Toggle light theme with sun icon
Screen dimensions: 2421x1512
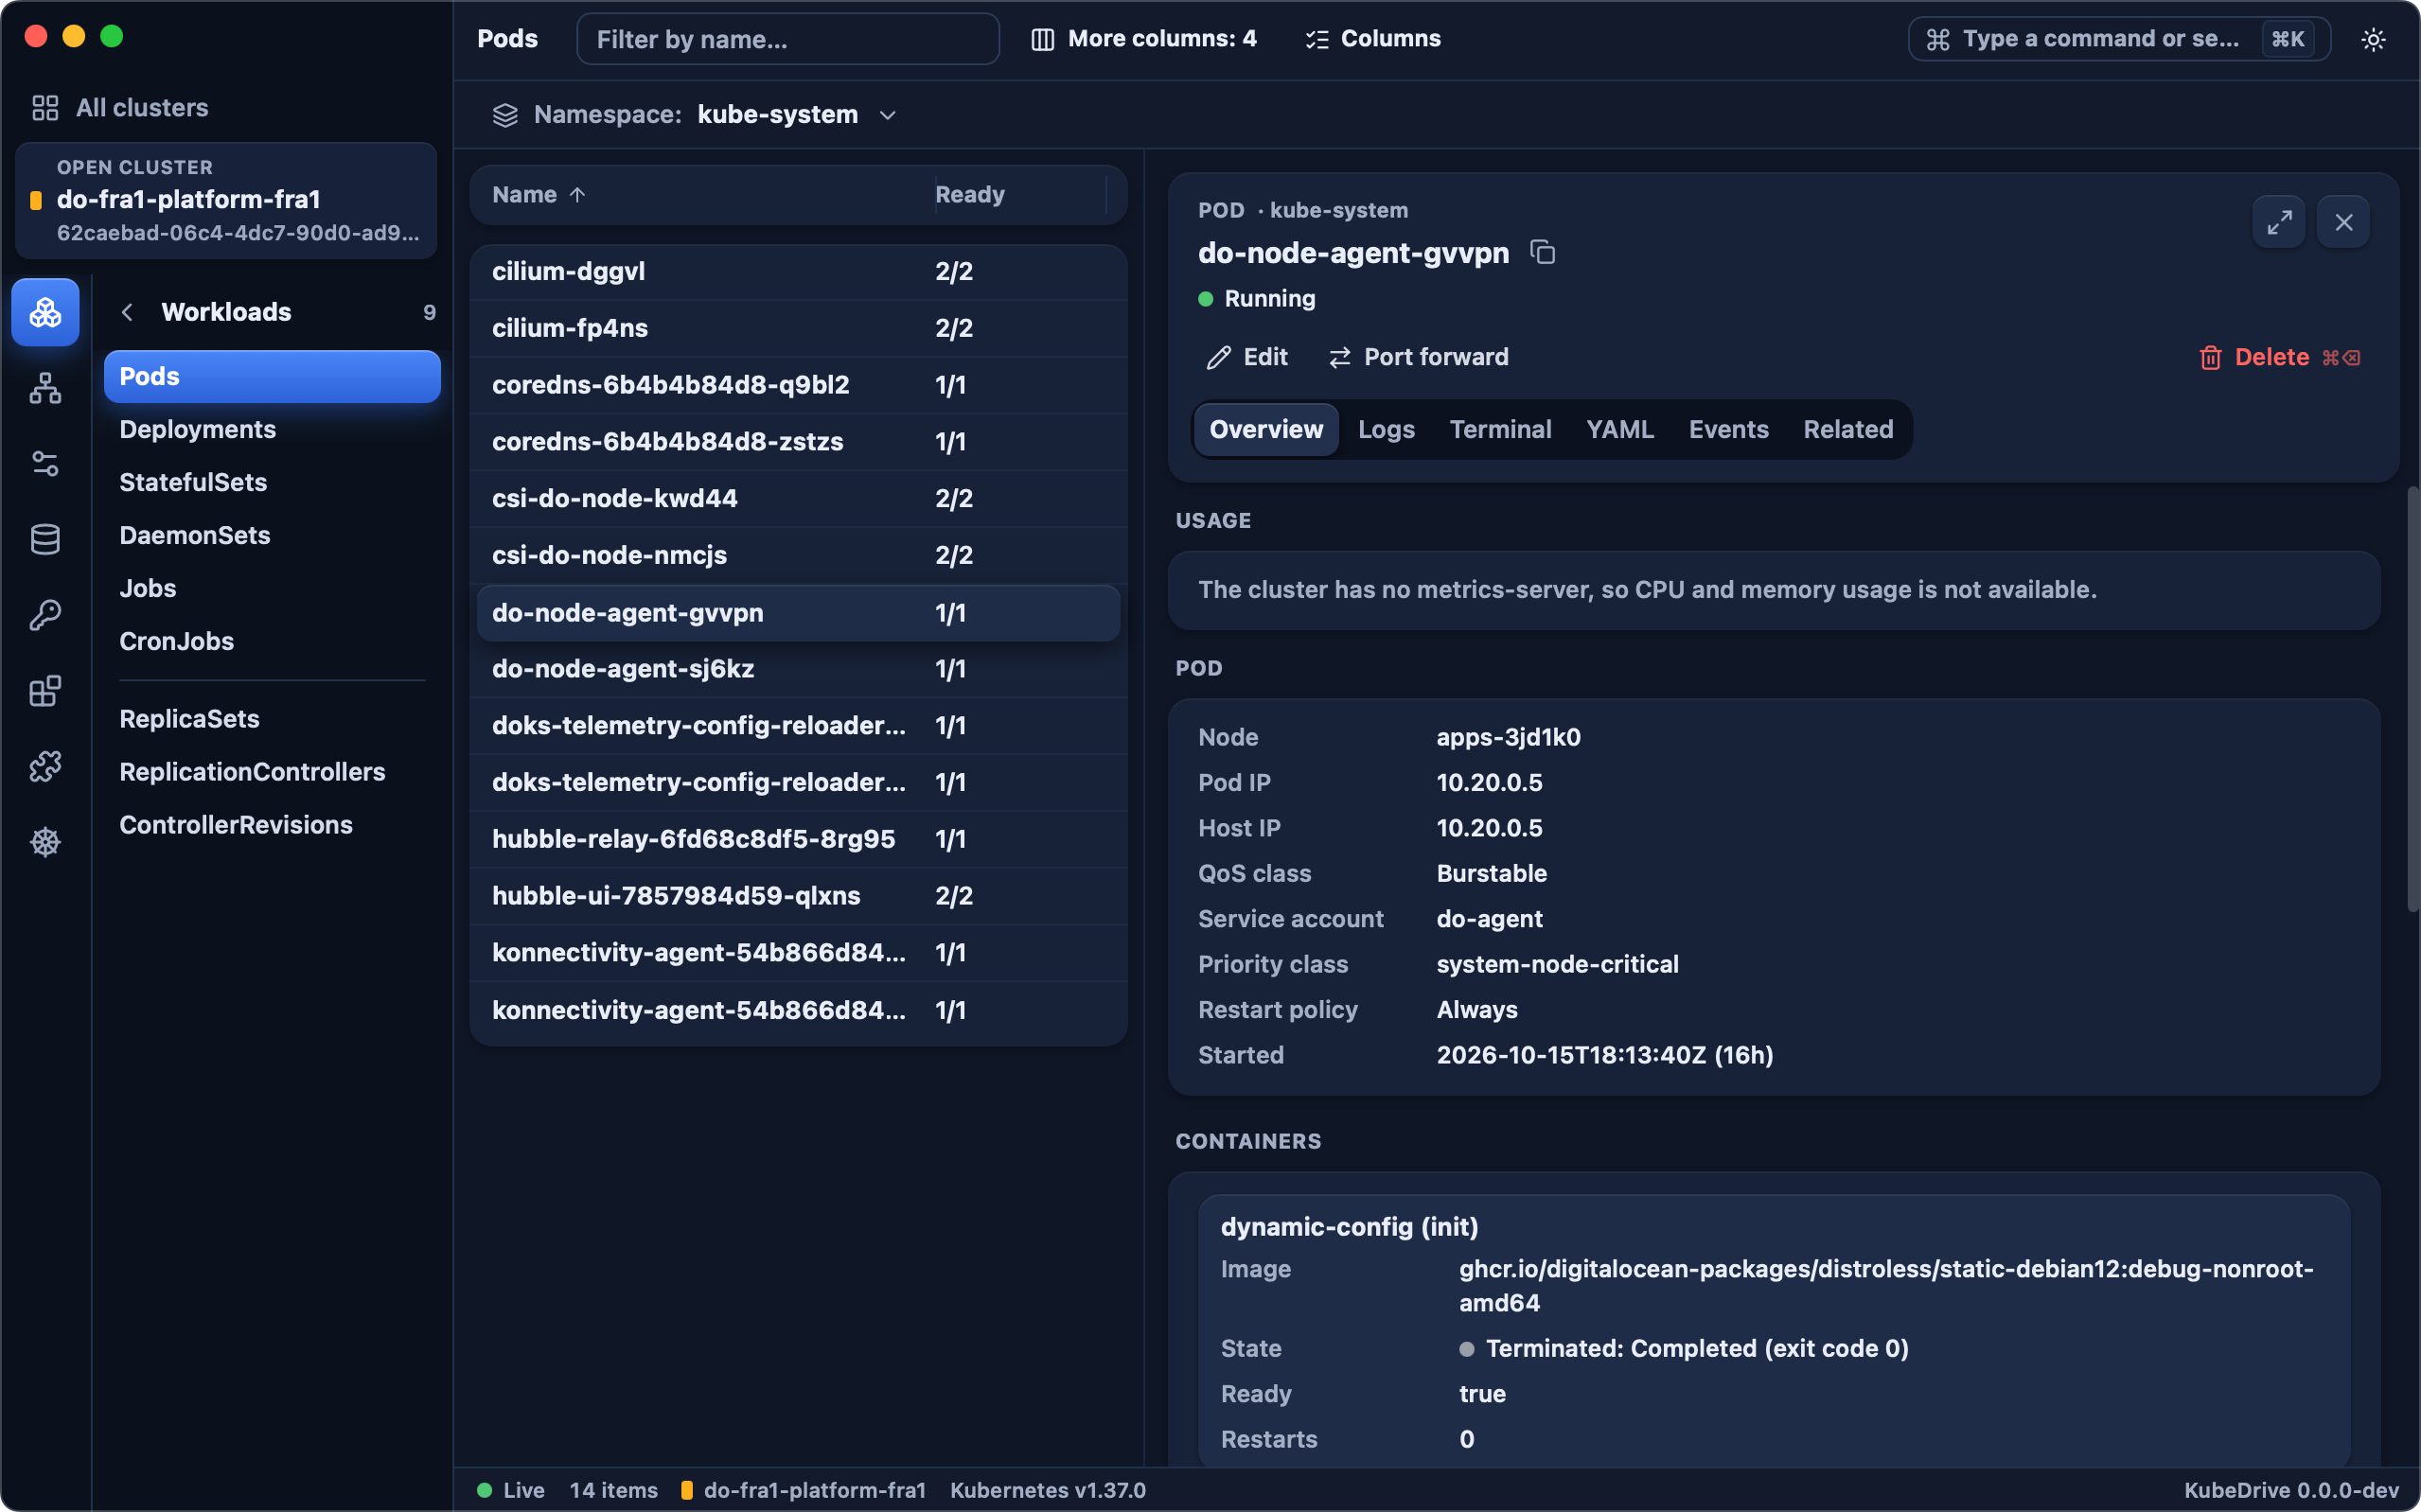point(2373,39)
